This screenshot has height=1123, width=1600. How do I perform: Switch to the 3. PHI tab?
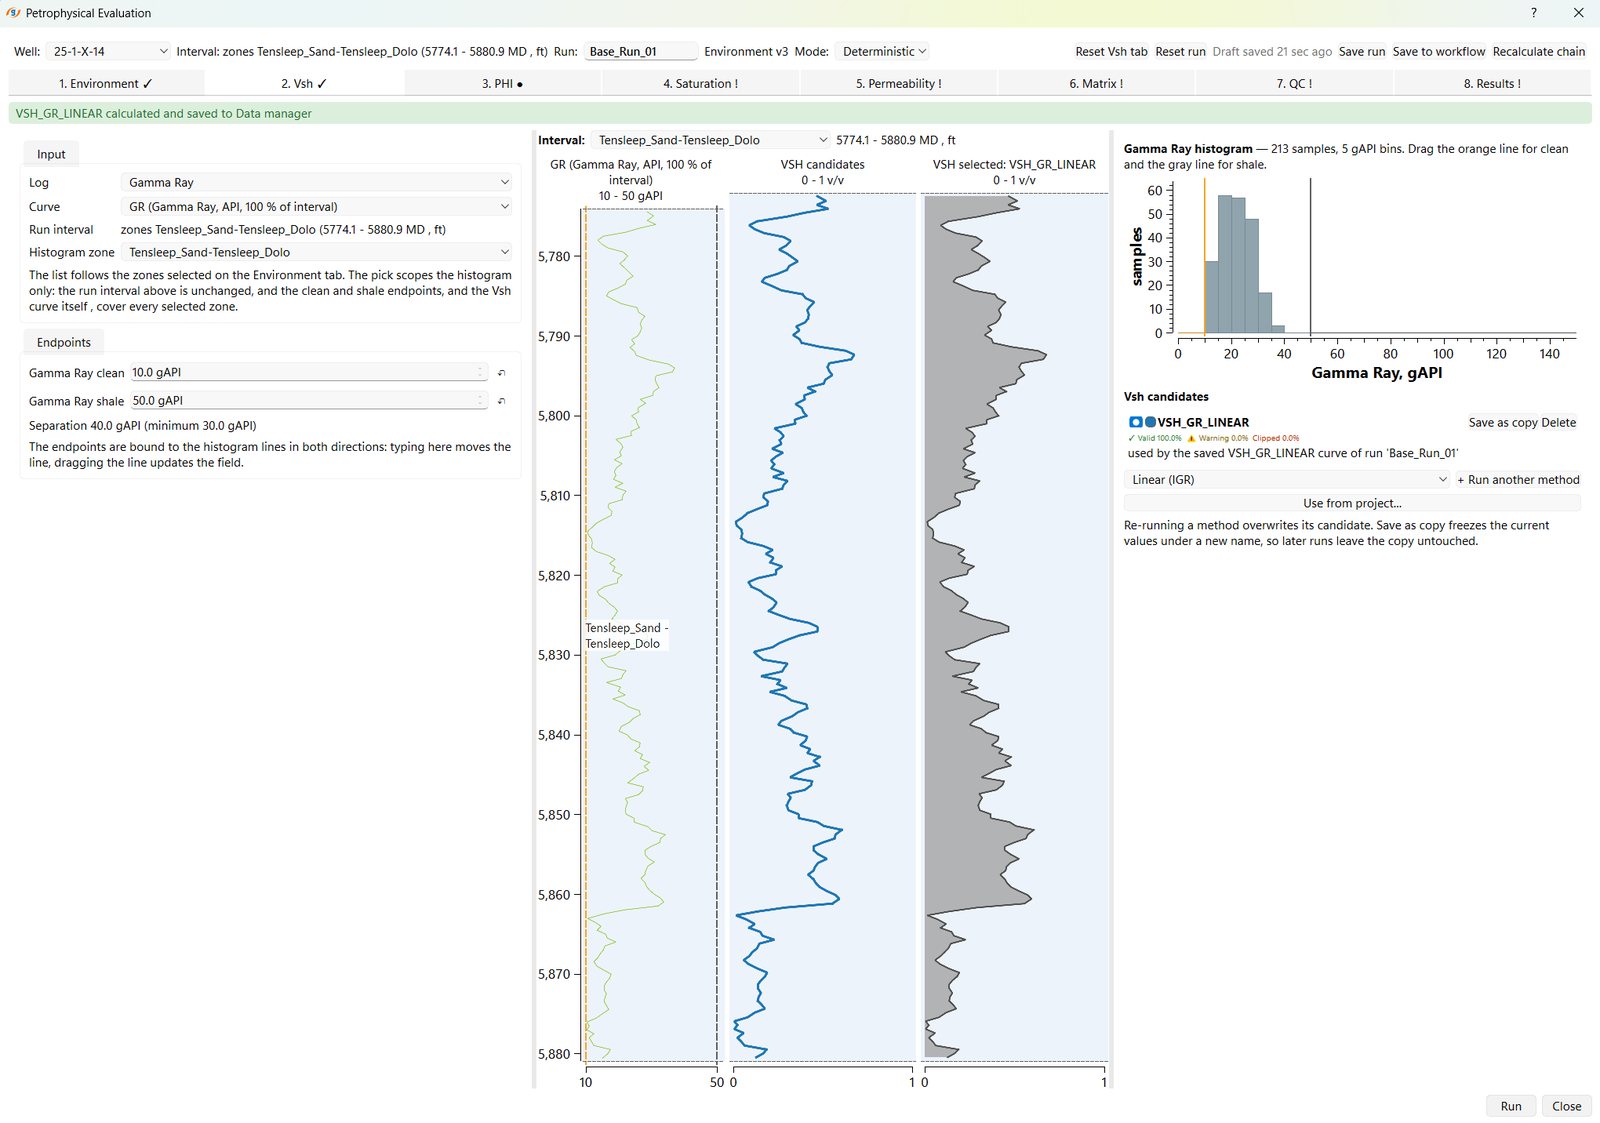point(502,84)
